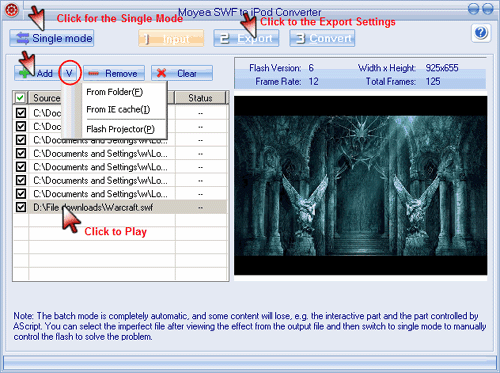Viewport: 500px width, 373px height.
Task: Toggle the third file row checkbox
Action: [21, 140]
